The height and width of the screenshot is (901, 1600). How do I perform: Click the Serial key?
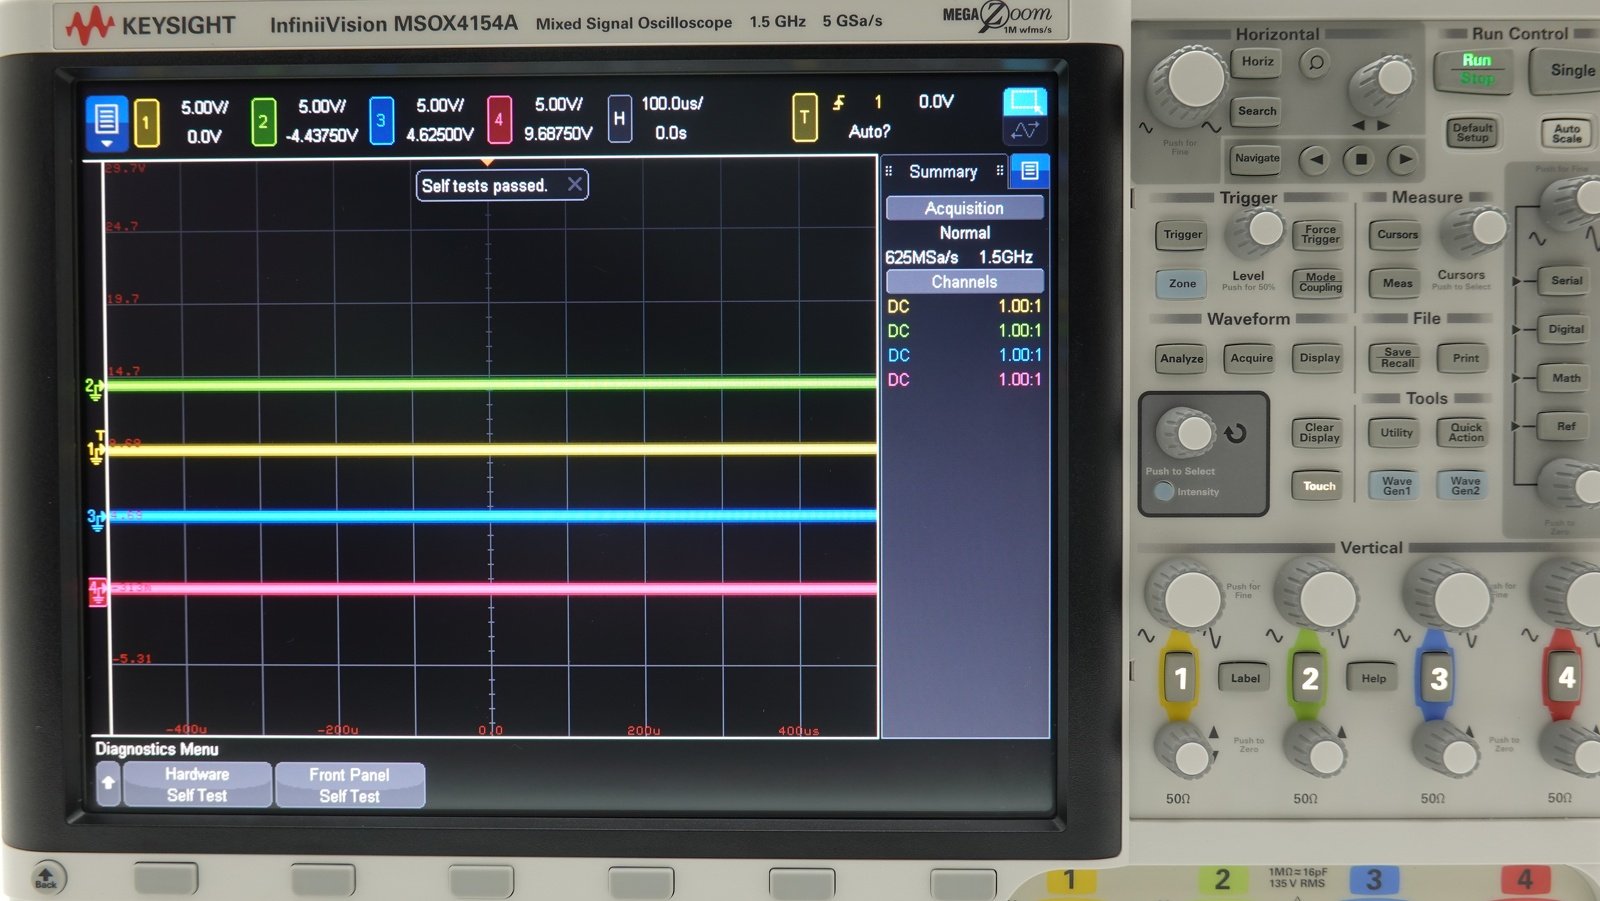point(1566,281)
